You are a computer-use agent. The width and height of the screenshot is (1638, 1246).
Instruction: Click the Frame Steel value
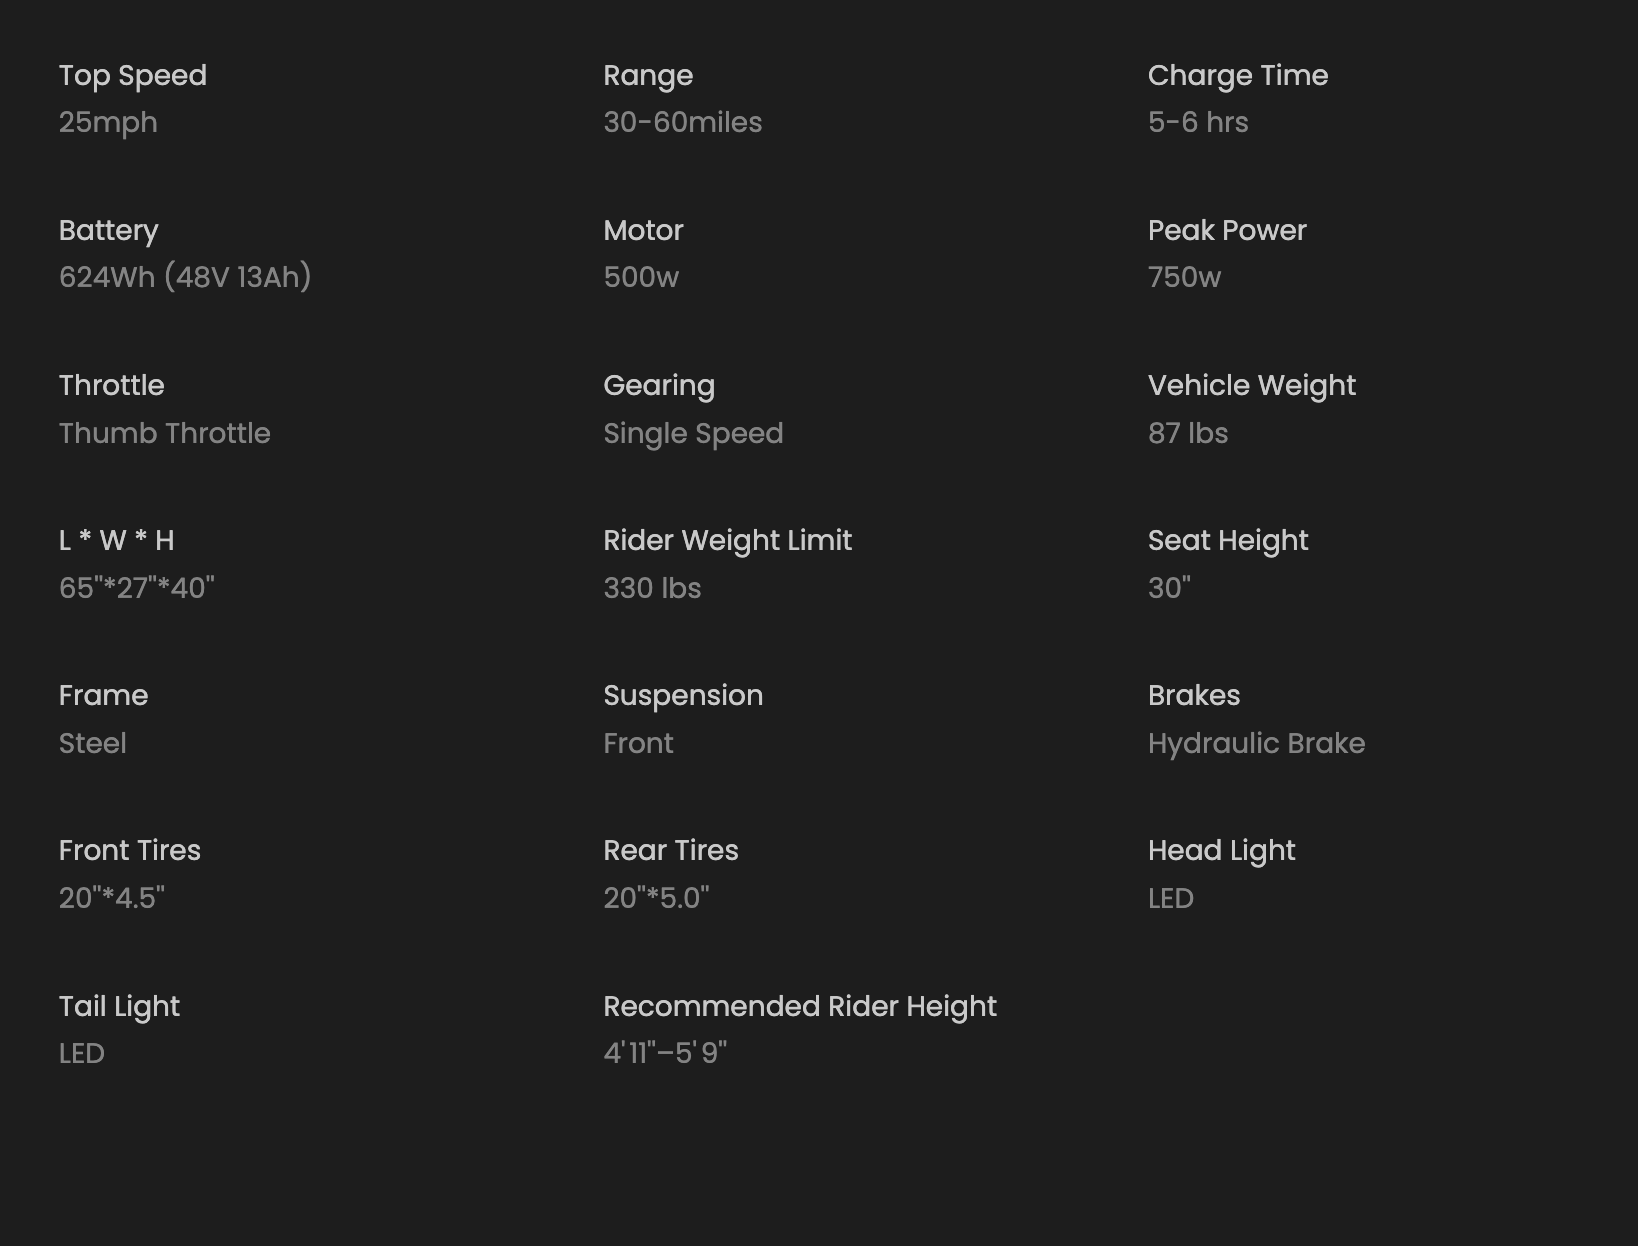(93, 743)
